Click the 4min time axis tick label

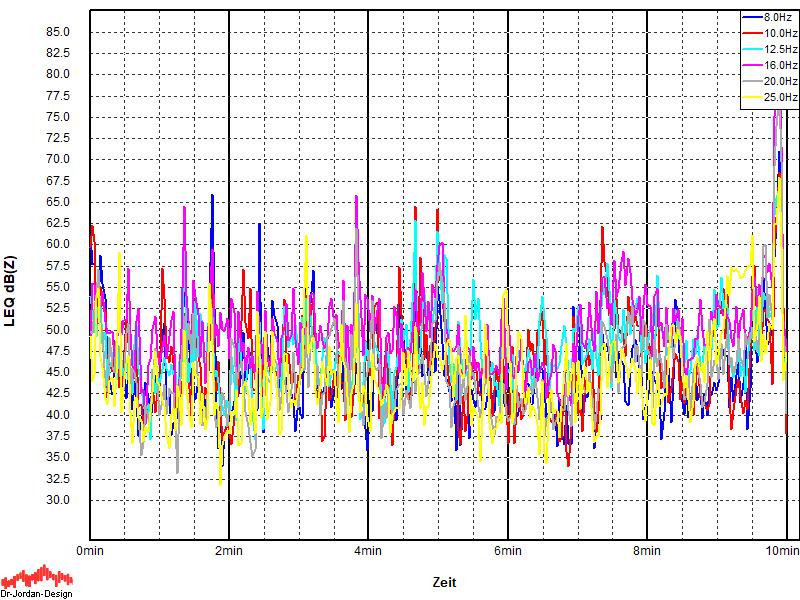[368, 551]
